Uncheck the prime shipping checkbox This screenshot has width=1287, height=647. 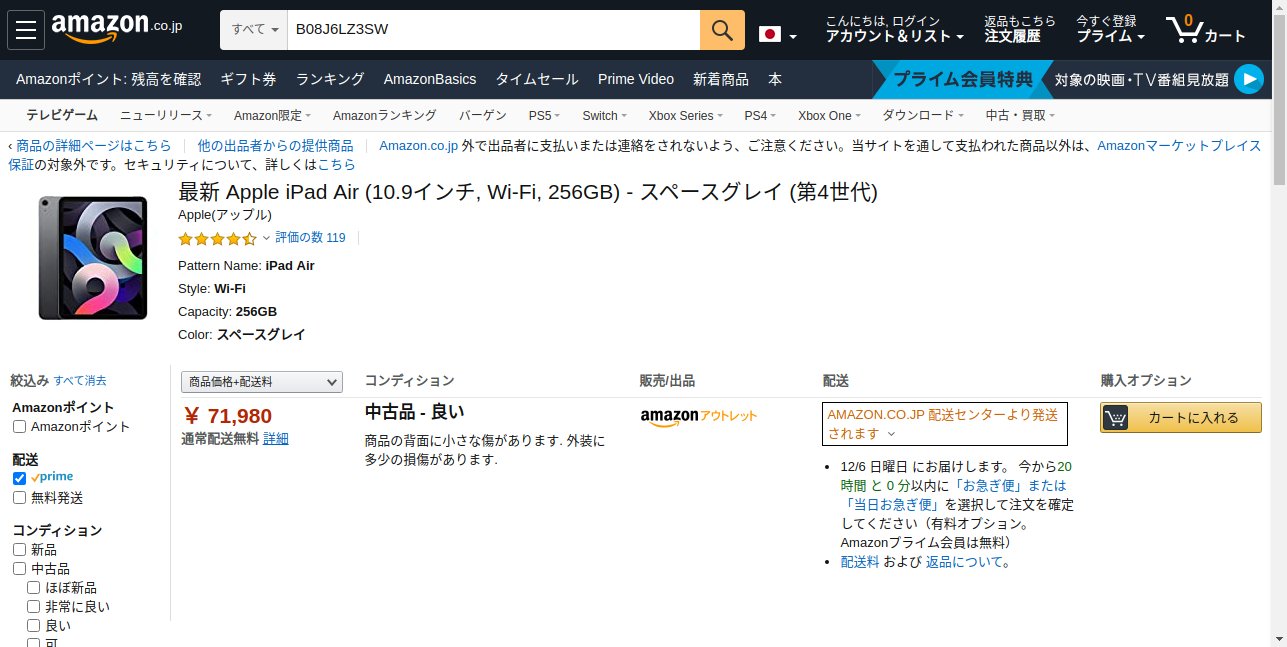(19, 478)
